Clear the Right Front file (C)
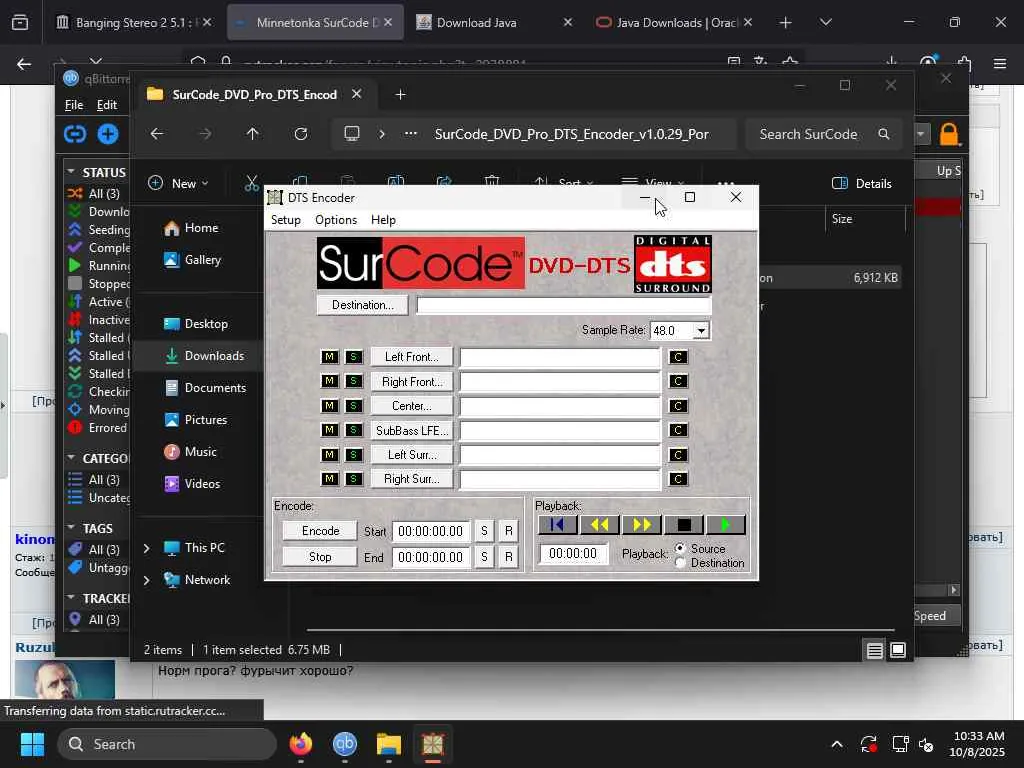The height and width of the screenshot is (768, 1024). [x=678, y=381]
